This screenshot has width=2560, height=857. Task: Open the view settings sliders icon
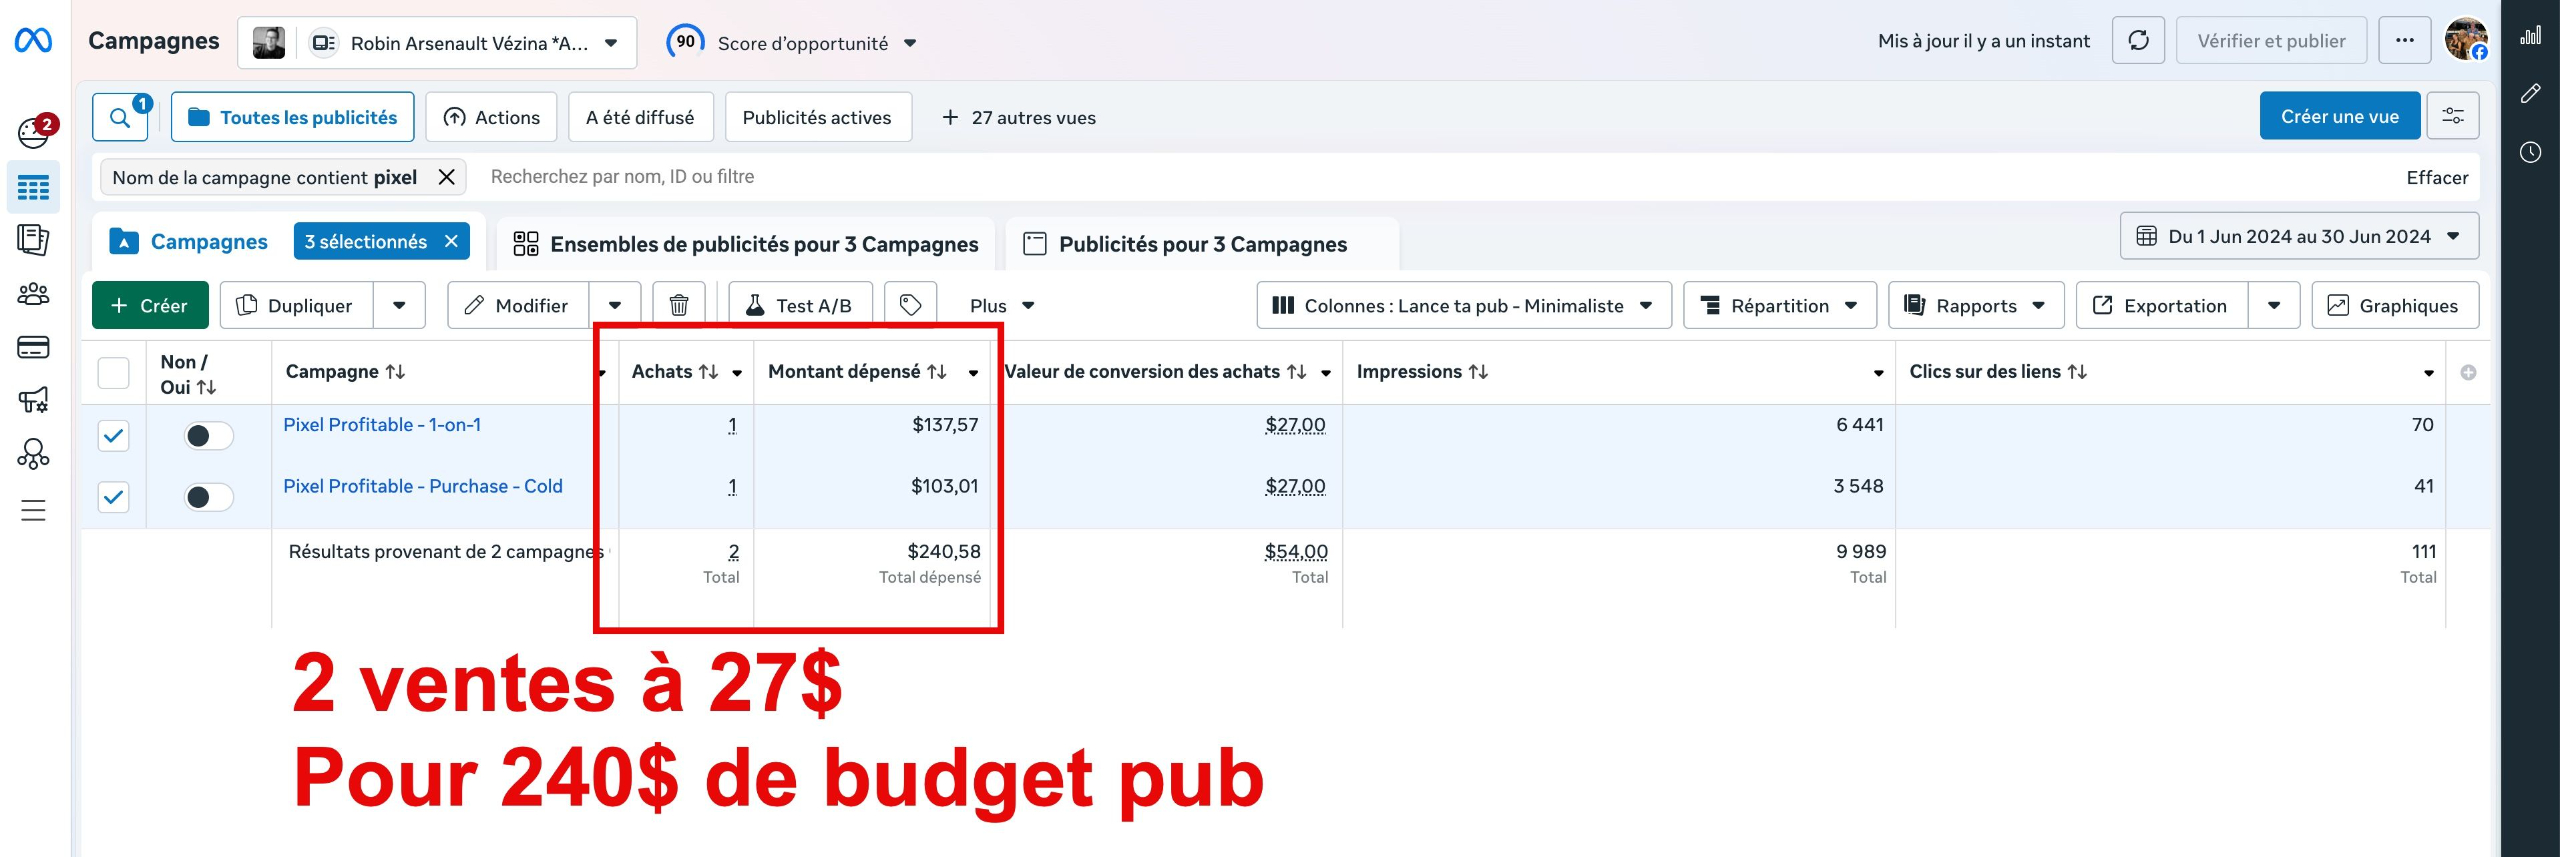click(2453, 117)
